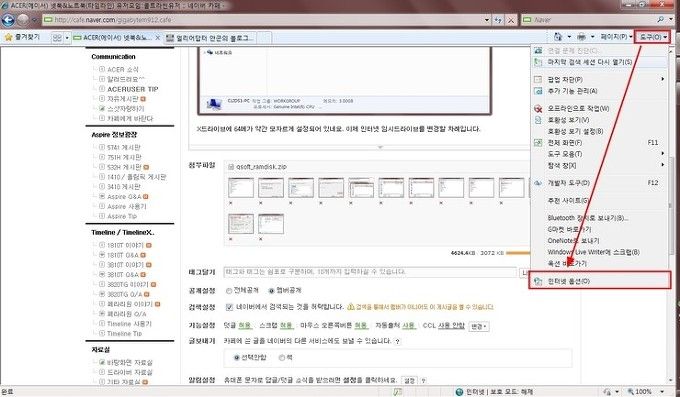Choose 전체 화면(F) menu item
The height and width of the screenshot is (397, 680).
pos(599,142)
